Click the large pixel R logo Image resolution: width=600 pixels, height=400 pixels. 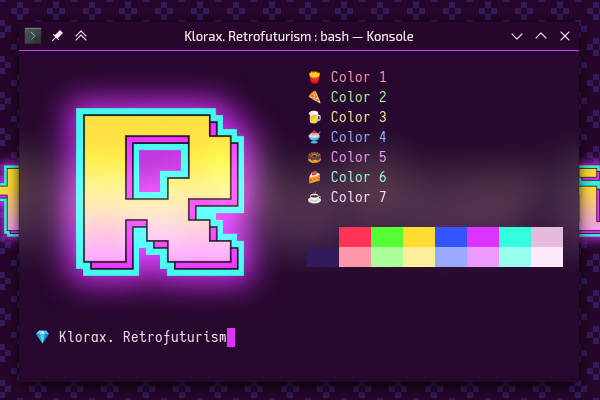160,192
